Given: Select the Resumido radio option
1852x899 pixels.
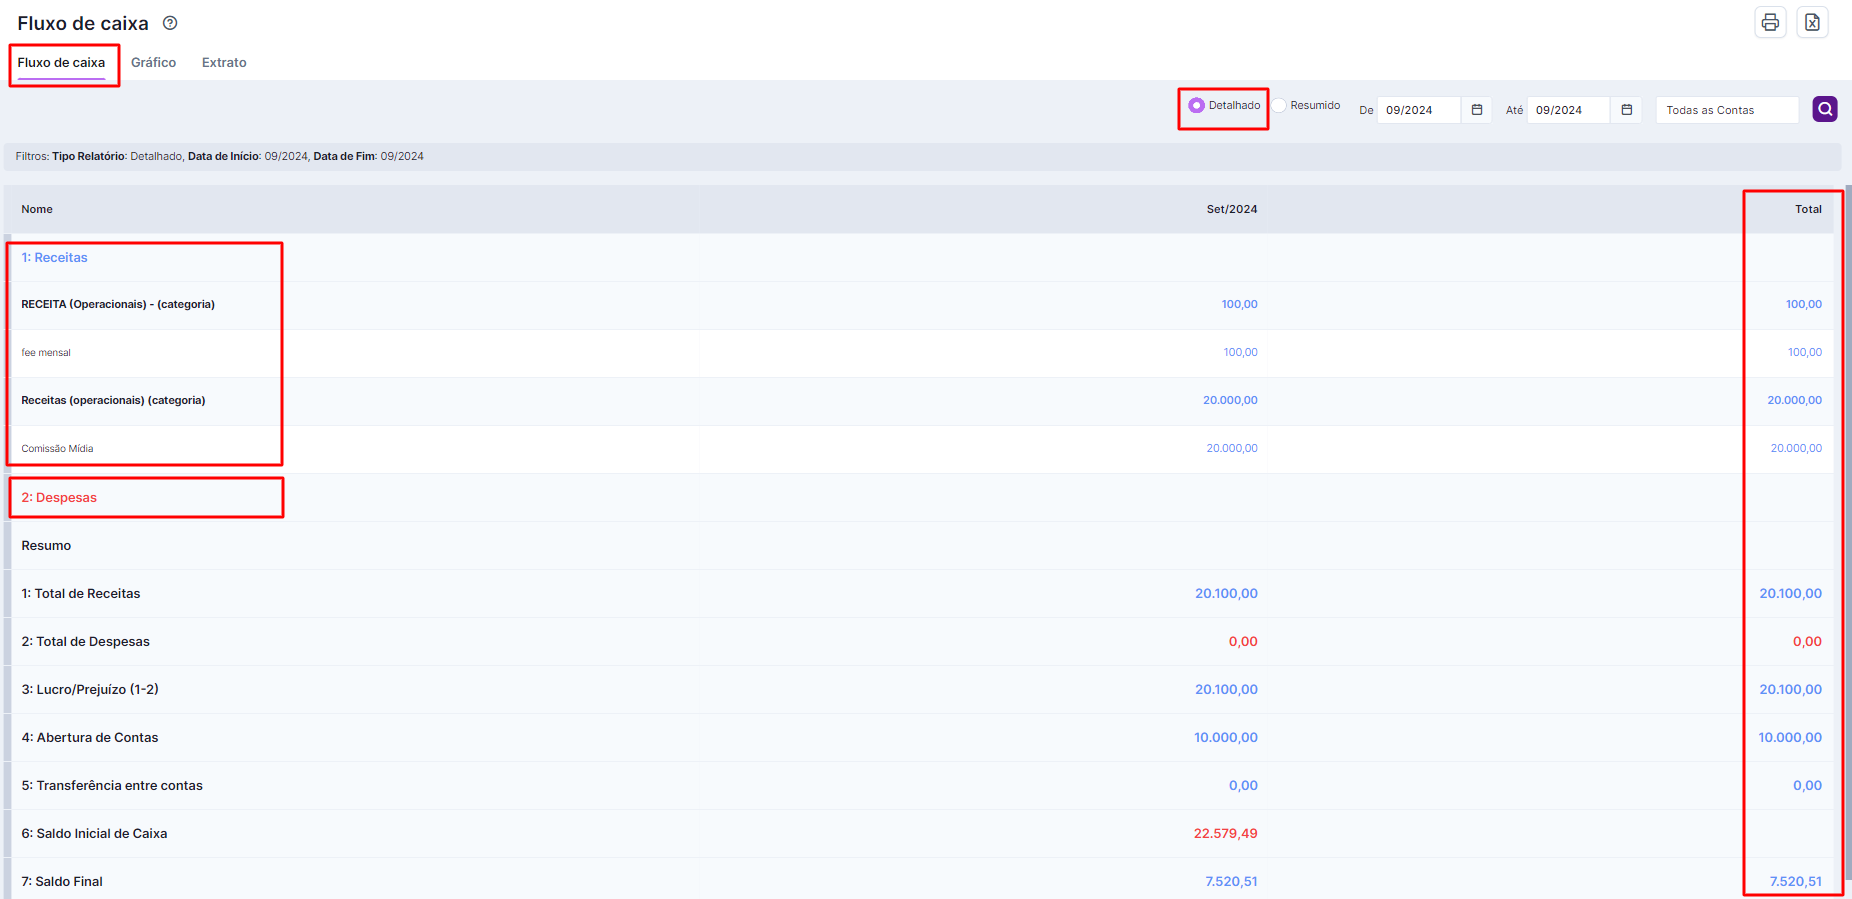Looking at the screenshot, I should point(1279,105).
